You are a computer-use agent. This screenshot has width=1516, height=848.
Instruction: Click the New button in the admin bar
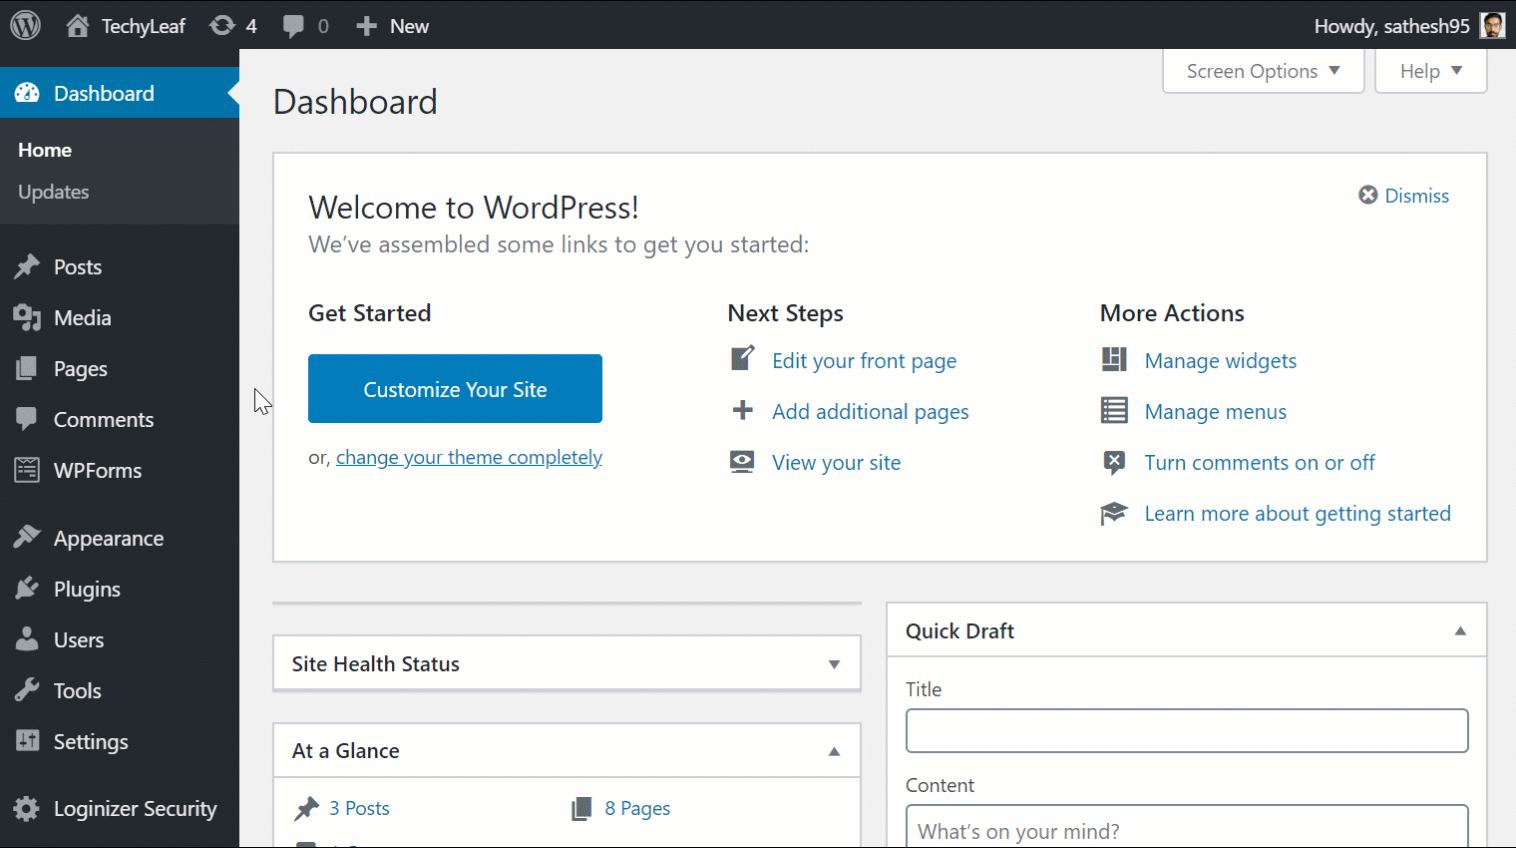[x=409, y=26]
